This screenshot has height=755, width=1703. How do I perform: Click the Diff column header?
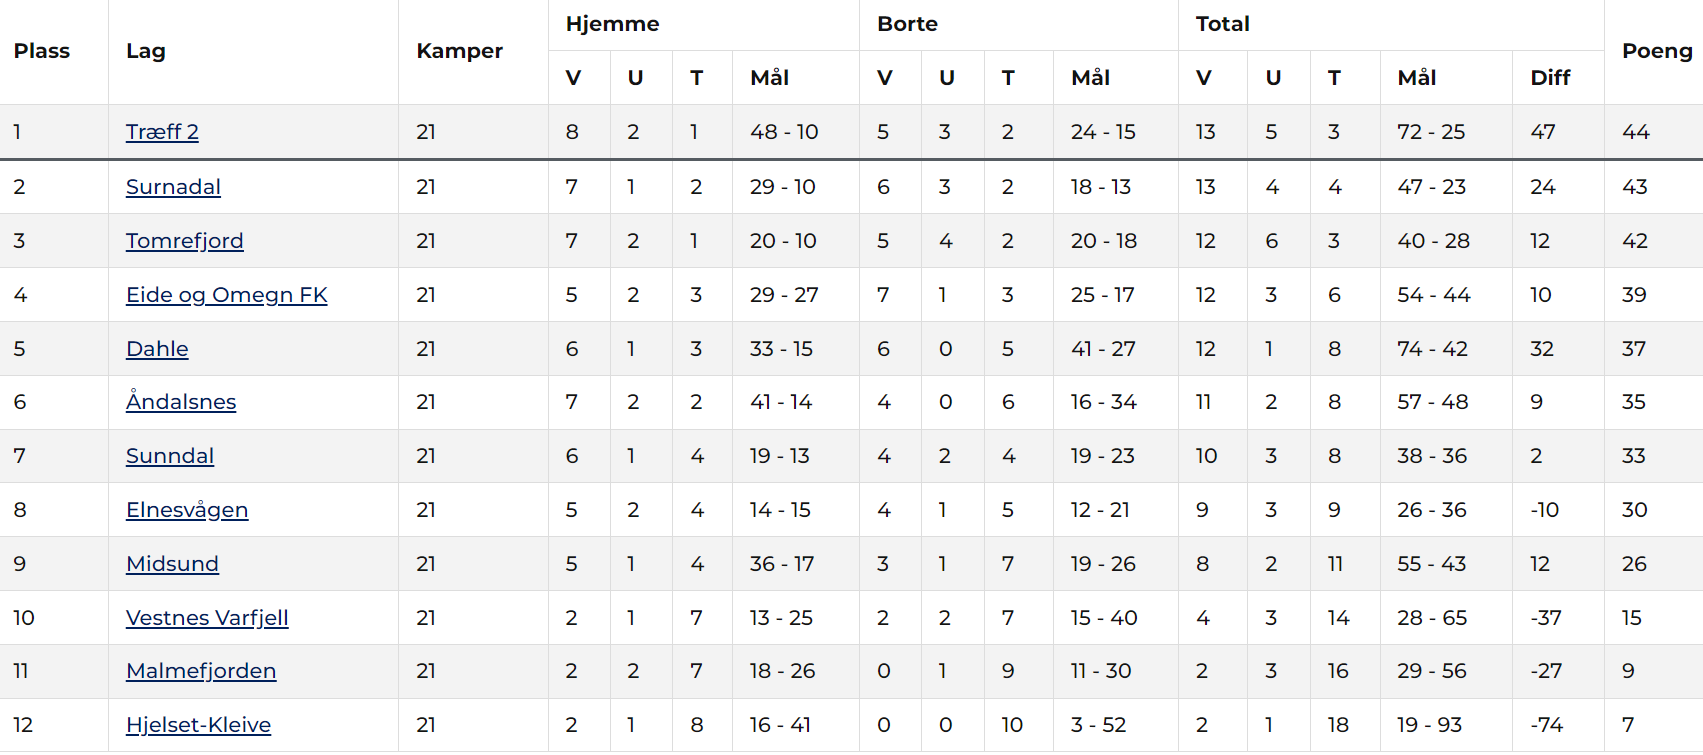pos(1550,78)
